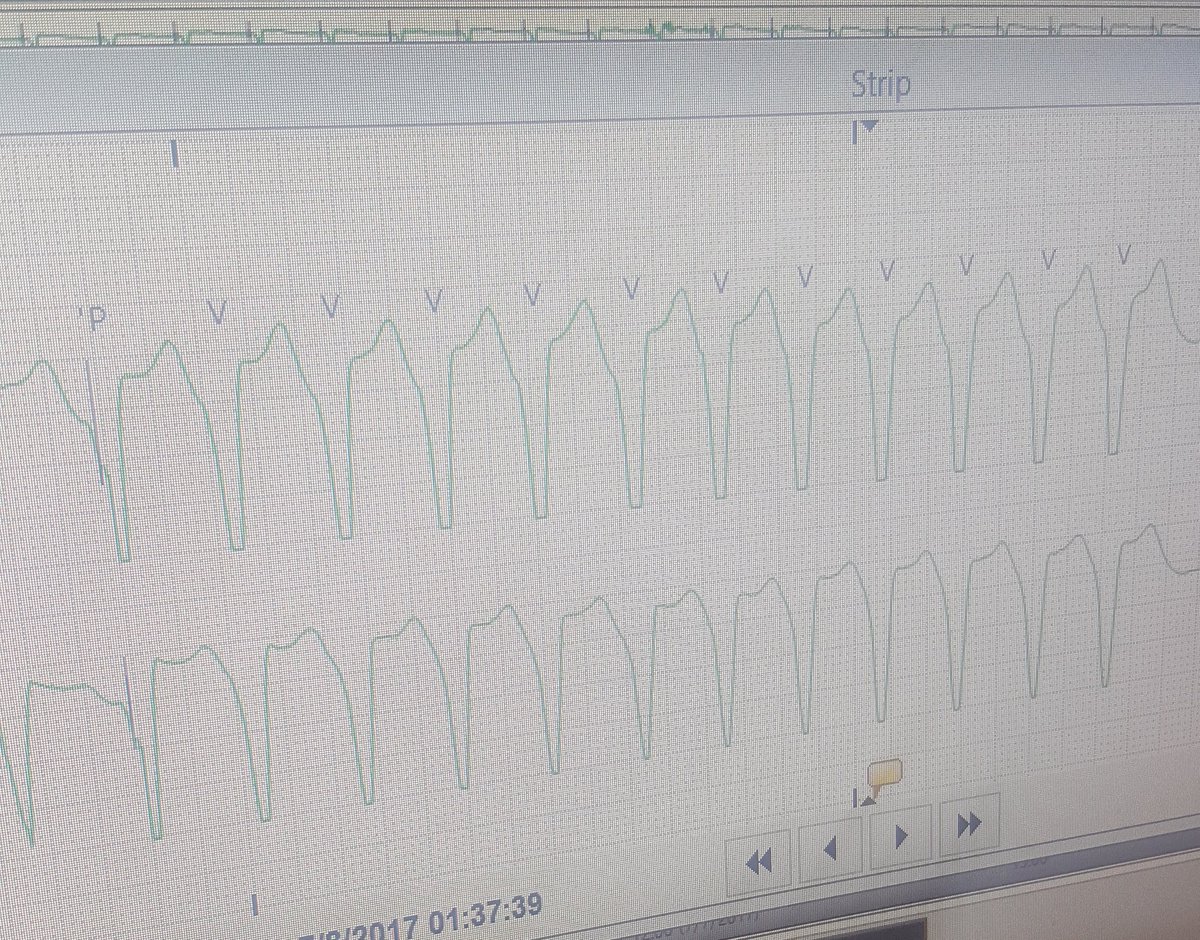Open the yellow comment bubble annotation
The width and height of the screenshot is (1200, 940).
(884, 775)
